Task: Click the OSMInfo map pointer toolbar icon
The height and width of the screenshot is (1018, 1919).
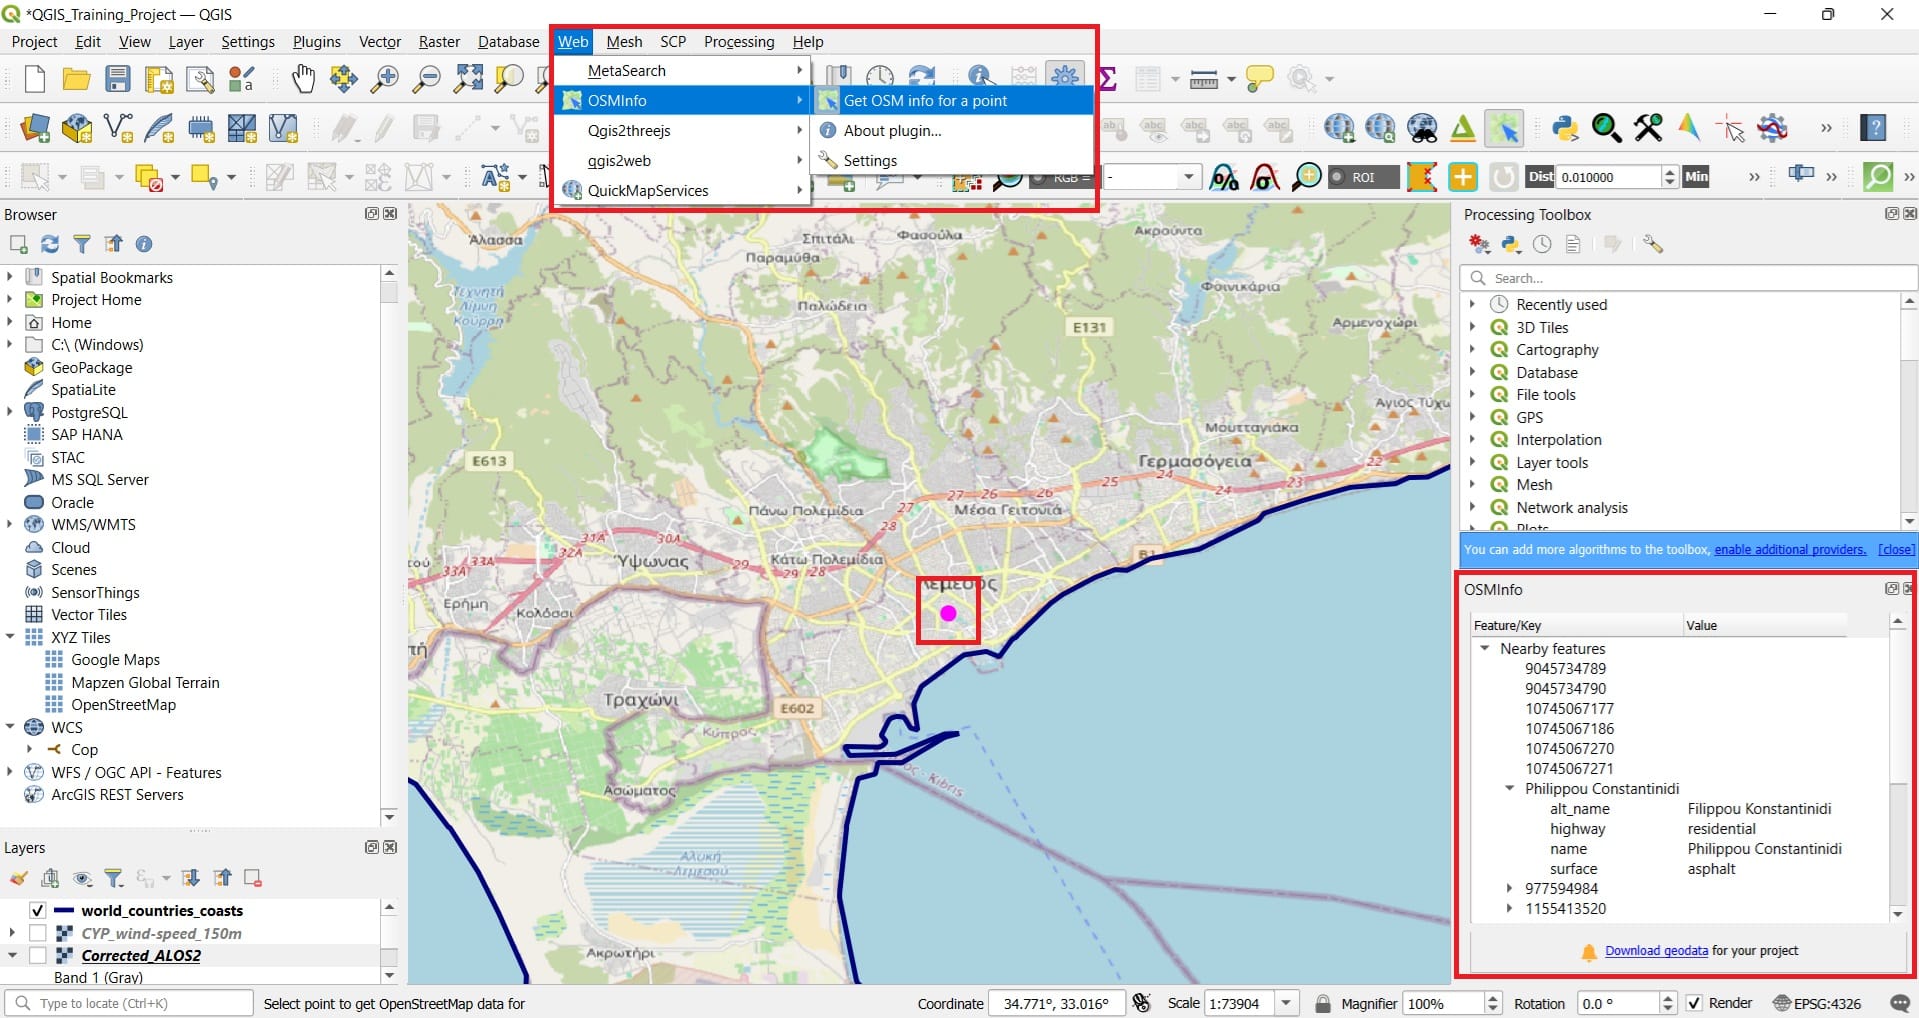Action: [1504, 128]
